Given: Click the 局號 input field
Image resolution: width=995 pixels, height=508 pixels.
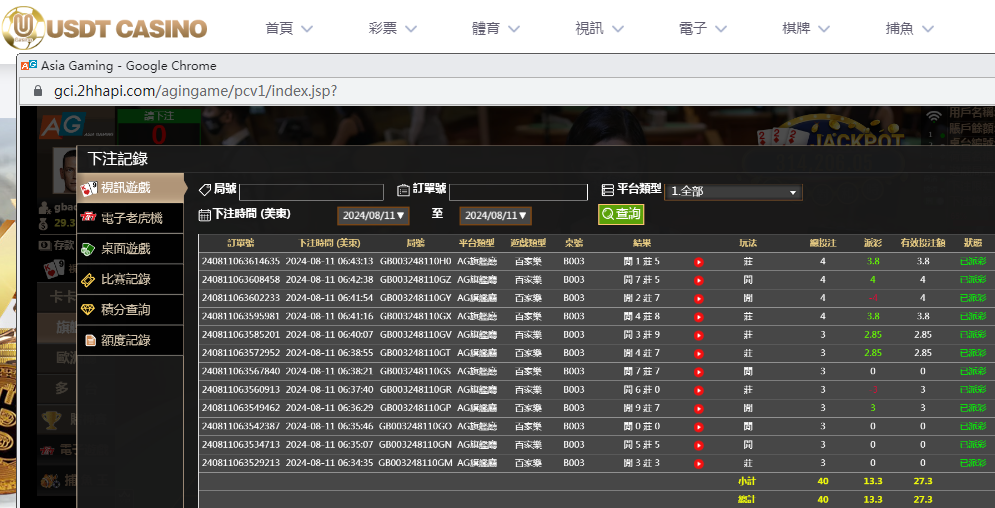Looking at the screenshot, I should 311,192.
